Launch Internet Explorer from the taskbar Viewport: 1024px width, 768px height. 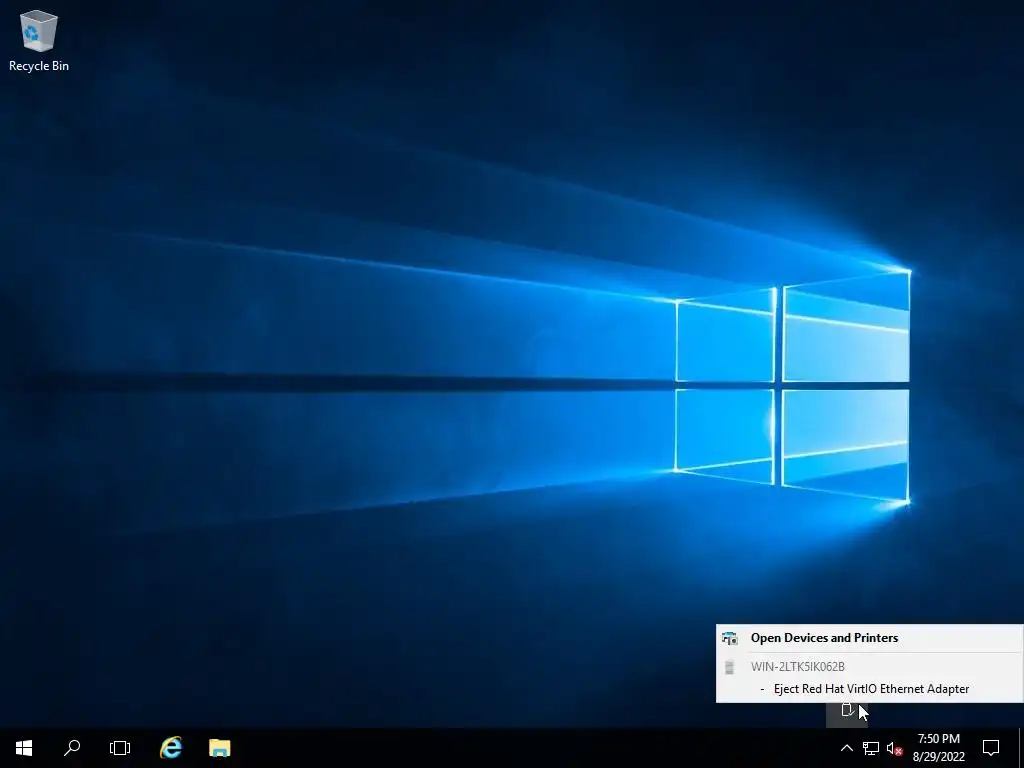click(171, 748)
